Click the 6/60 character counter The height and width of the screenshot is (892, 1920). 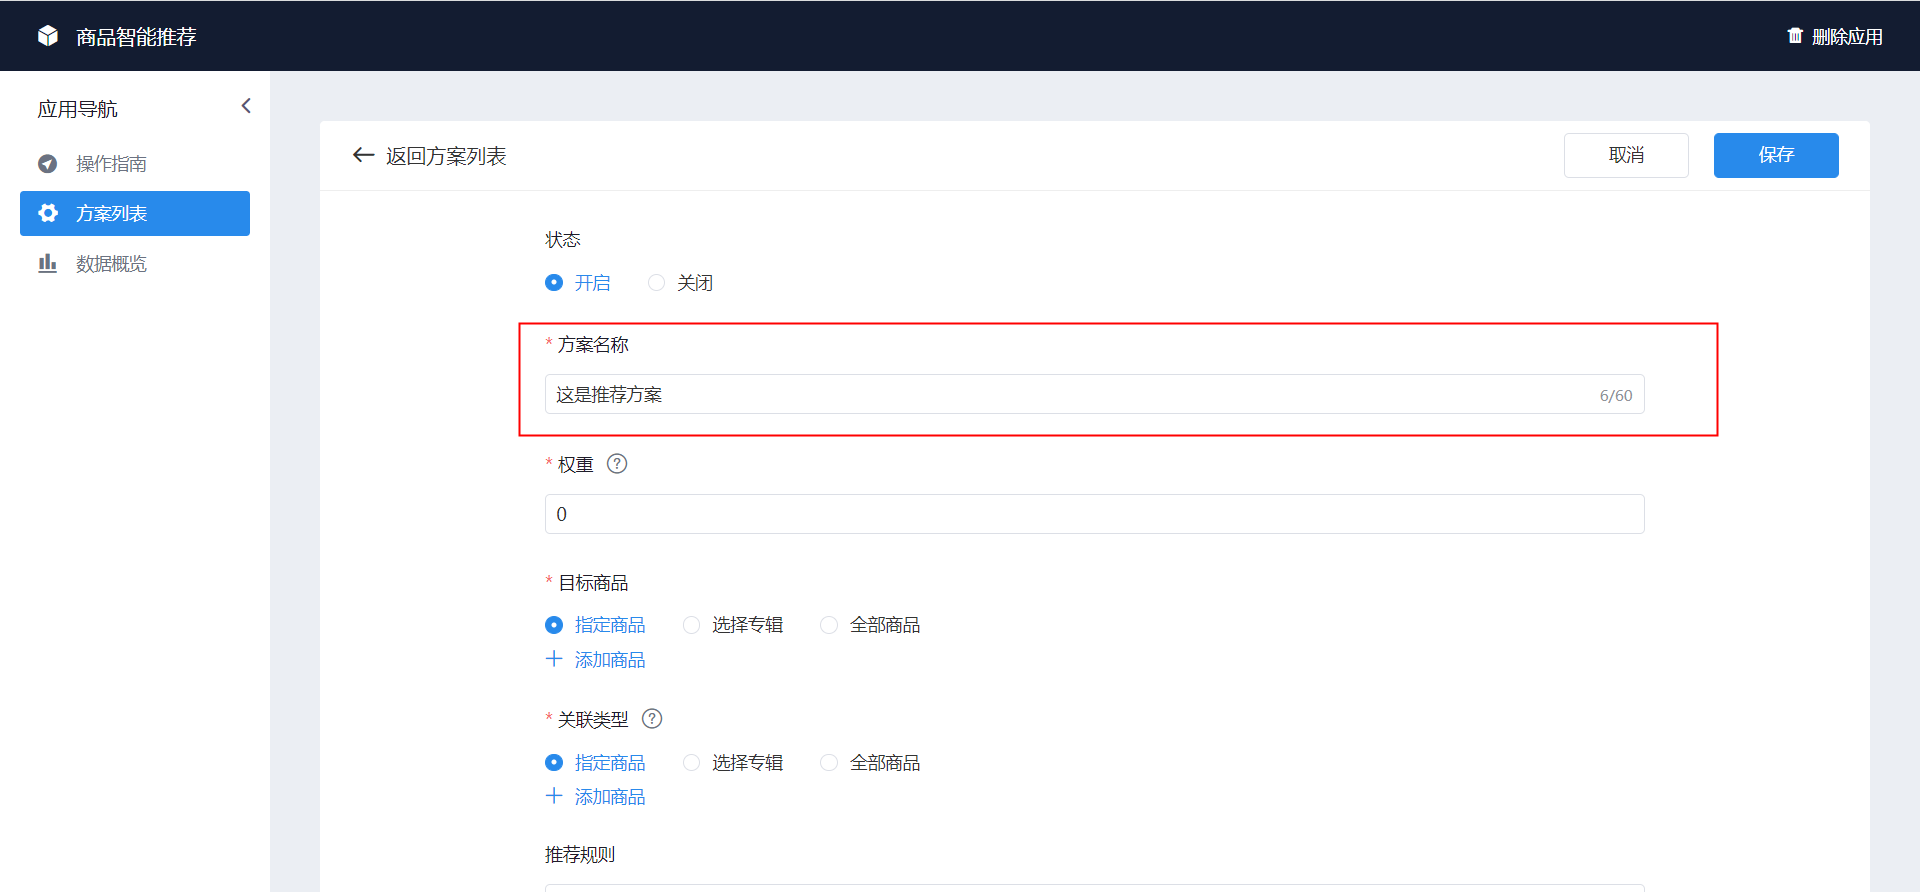click(1616, 395)
